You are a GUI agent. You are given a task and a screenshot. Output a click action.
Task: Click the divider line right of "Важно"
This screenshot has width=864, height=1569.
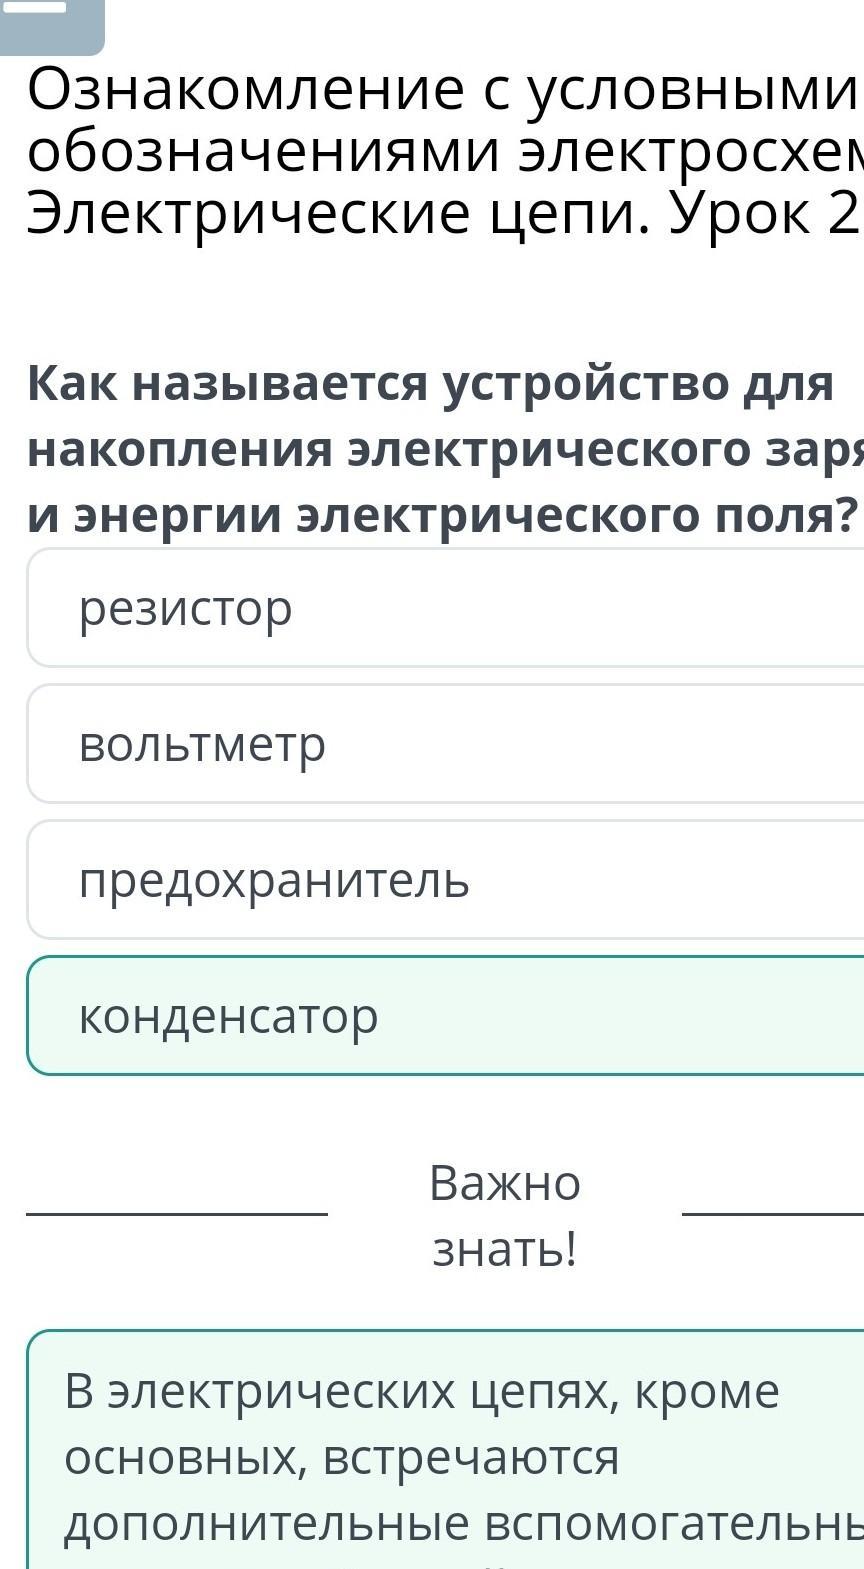click(x=772, y=1214)
